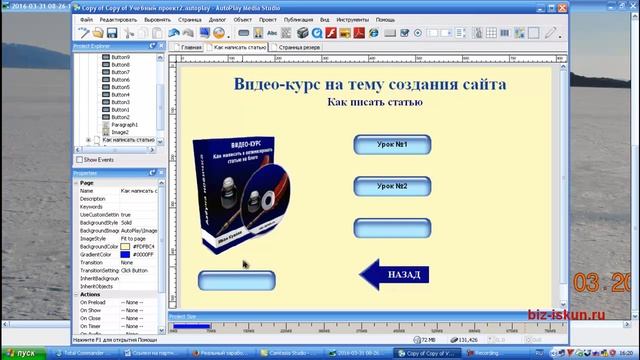
Task: Click the pencil tool icon in toolbar
Action: point(551,33)
